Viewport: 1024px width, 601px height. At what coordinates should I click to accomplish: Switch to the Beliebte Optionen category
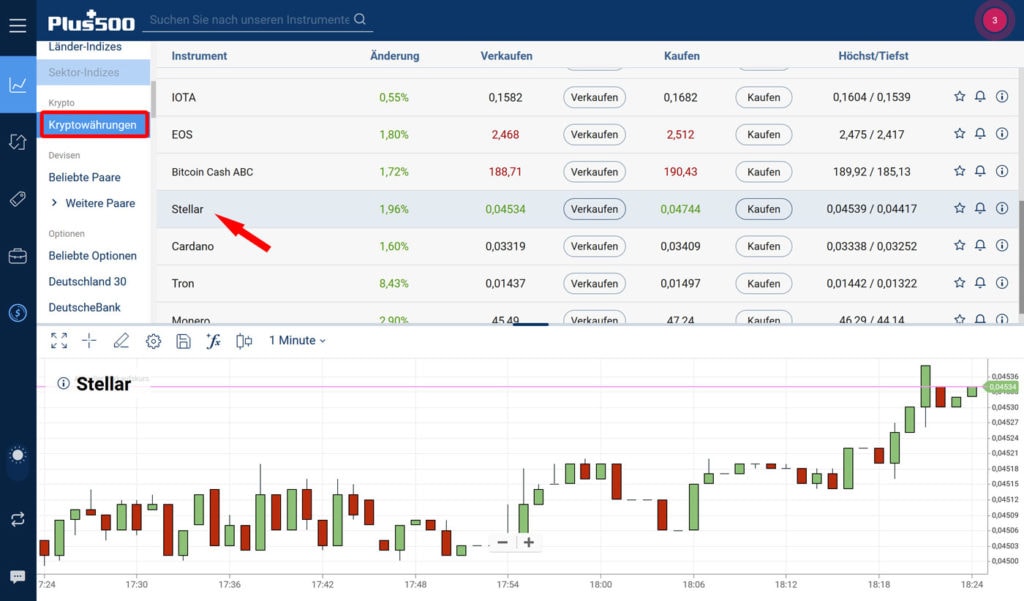point(93,256)
